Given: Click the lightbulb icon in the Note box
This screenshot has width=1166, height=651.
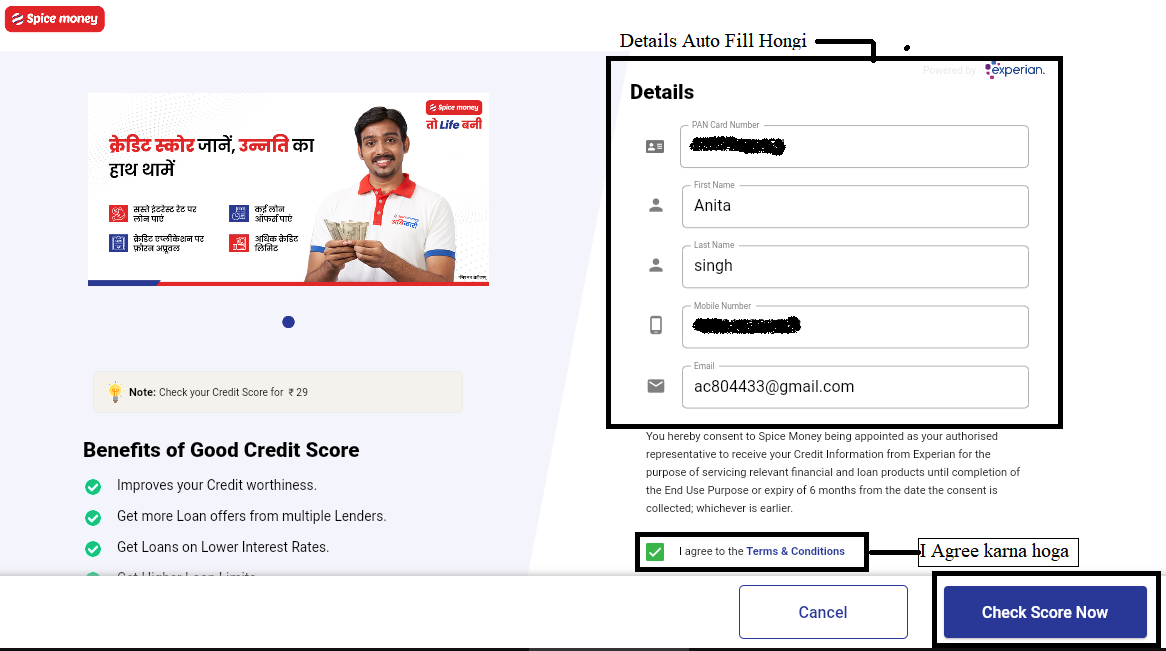Looking at the screenshot, I should (x=115, y=392).
